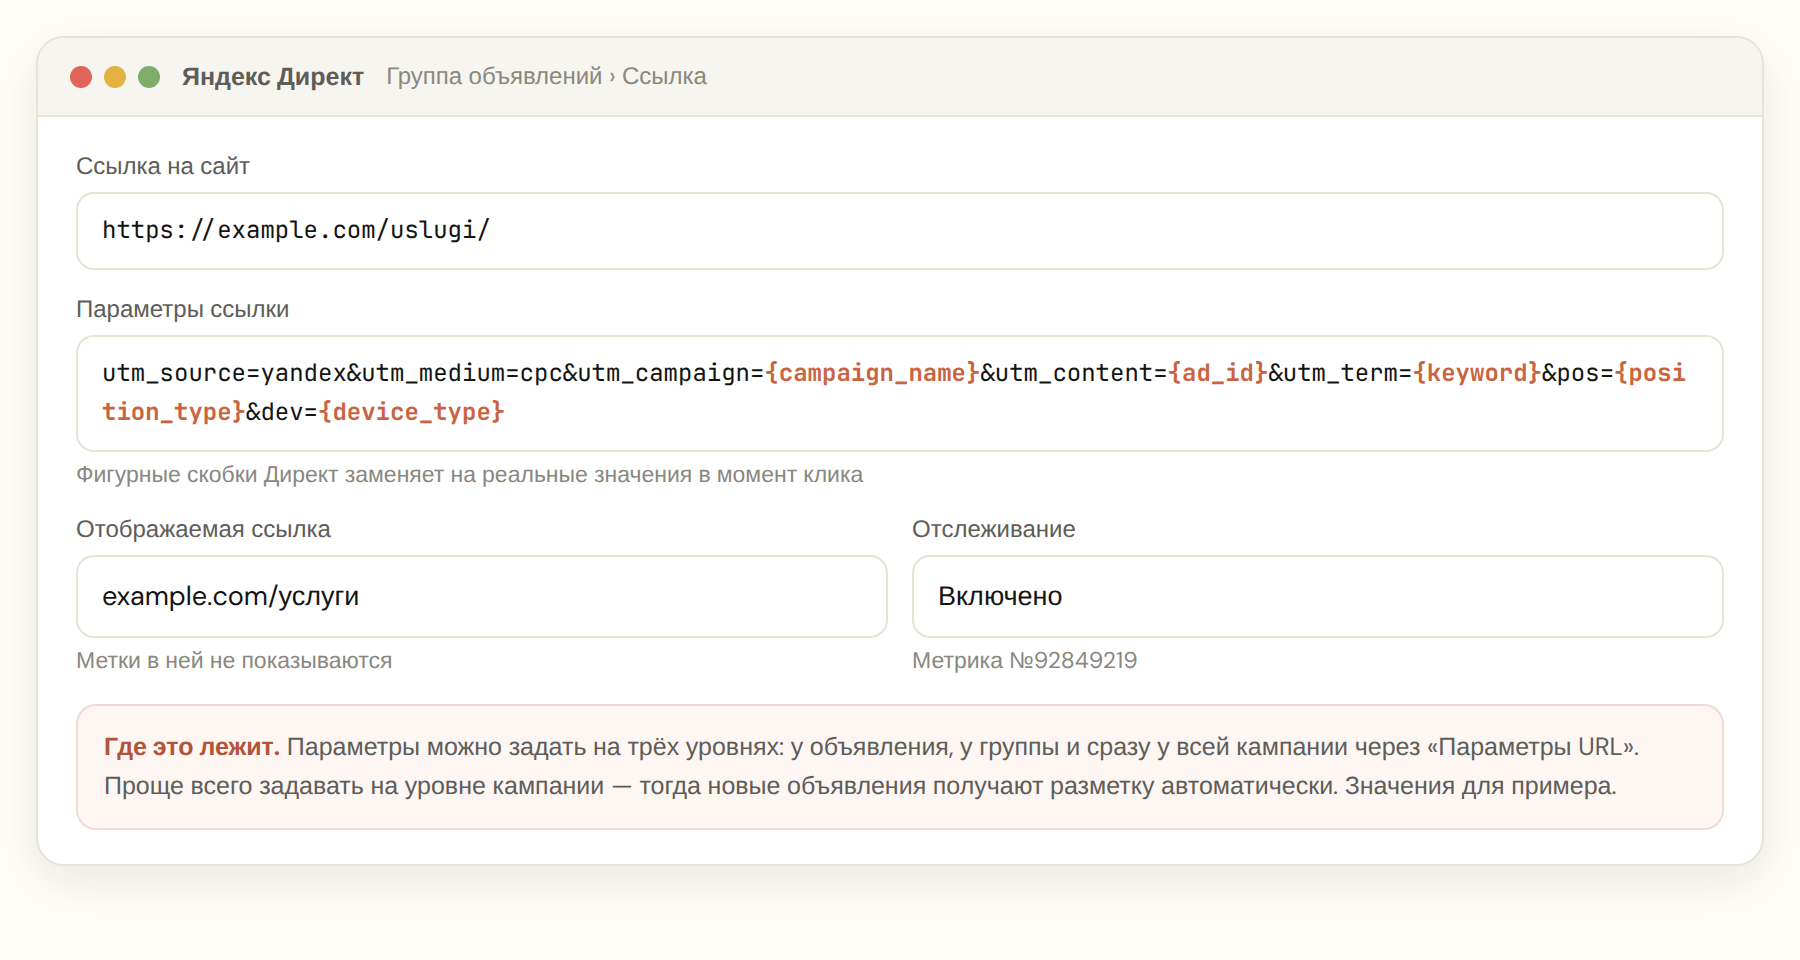Click the Отображаемая ссылка label
Screen dimensions: 1800x960
click(203, 529)
